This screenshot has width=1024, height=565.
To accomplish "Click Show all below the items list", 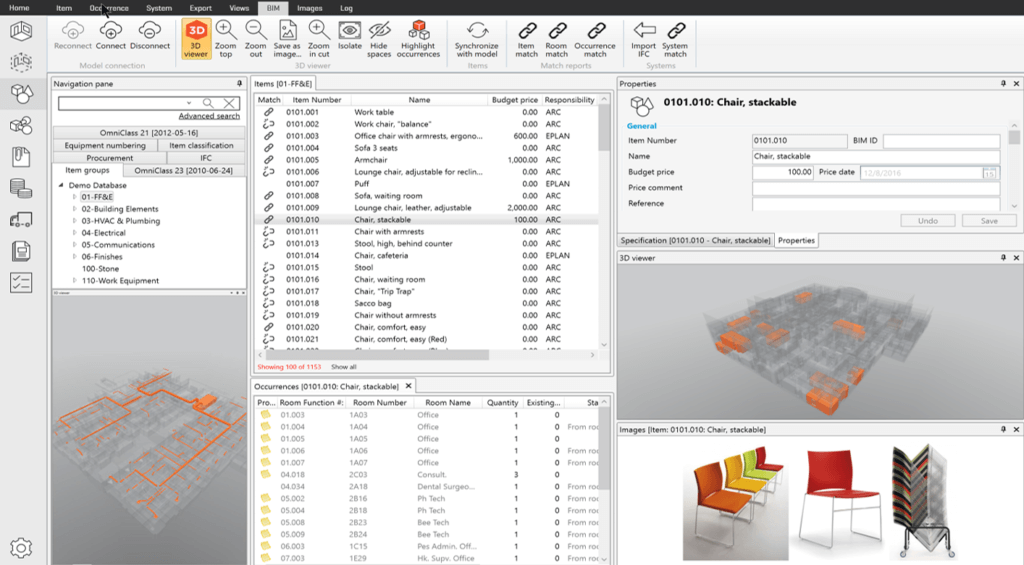I will 344,367.
